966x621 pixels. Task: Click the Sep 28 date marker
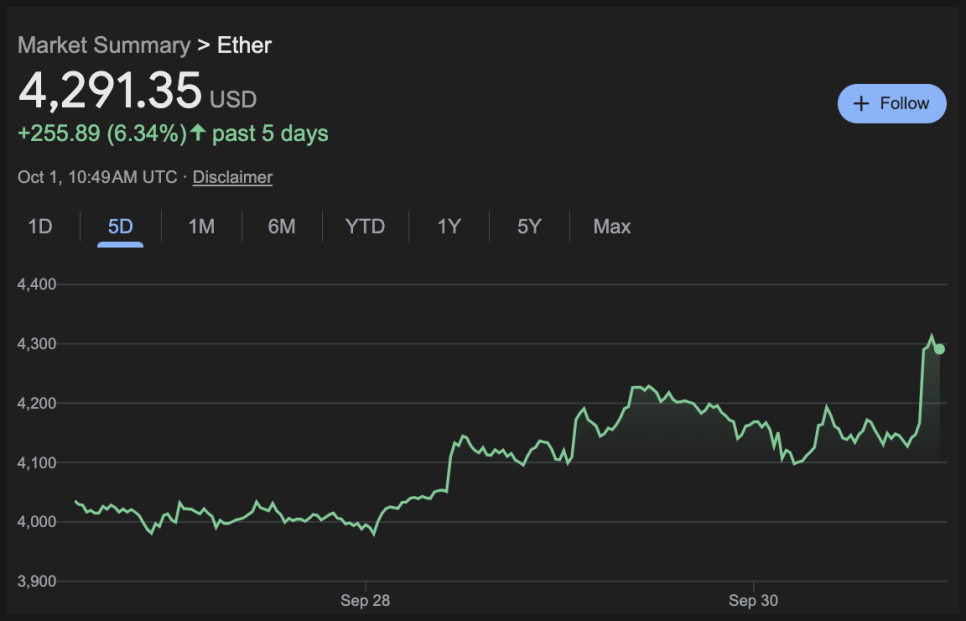point(366,600)
